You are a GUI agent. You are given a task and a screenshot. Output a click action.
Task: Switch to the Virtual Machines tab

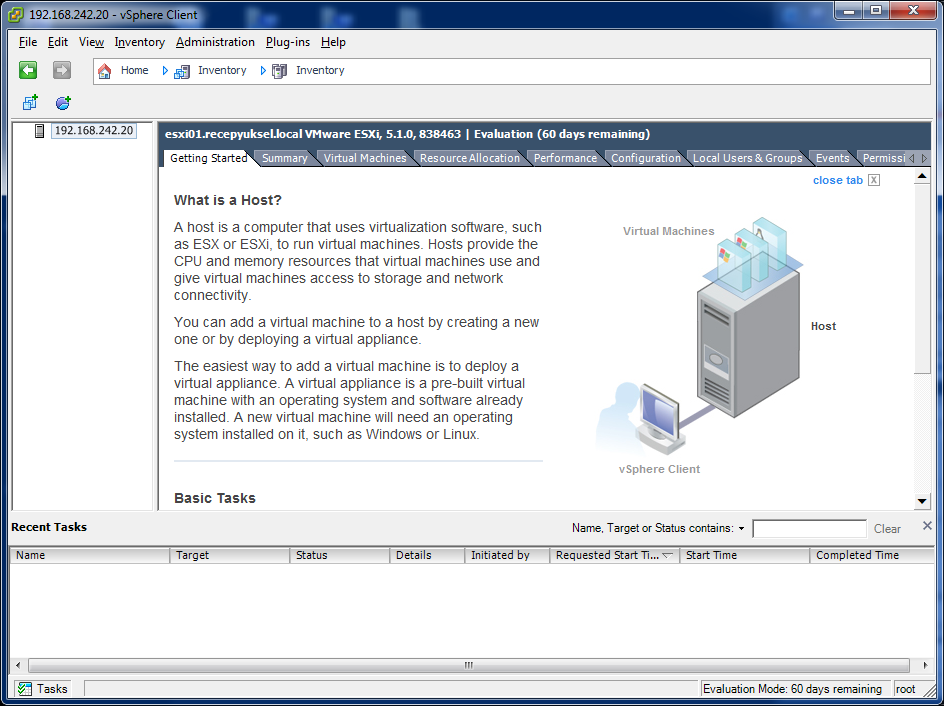pyautogui.click(x=365, y=158)
